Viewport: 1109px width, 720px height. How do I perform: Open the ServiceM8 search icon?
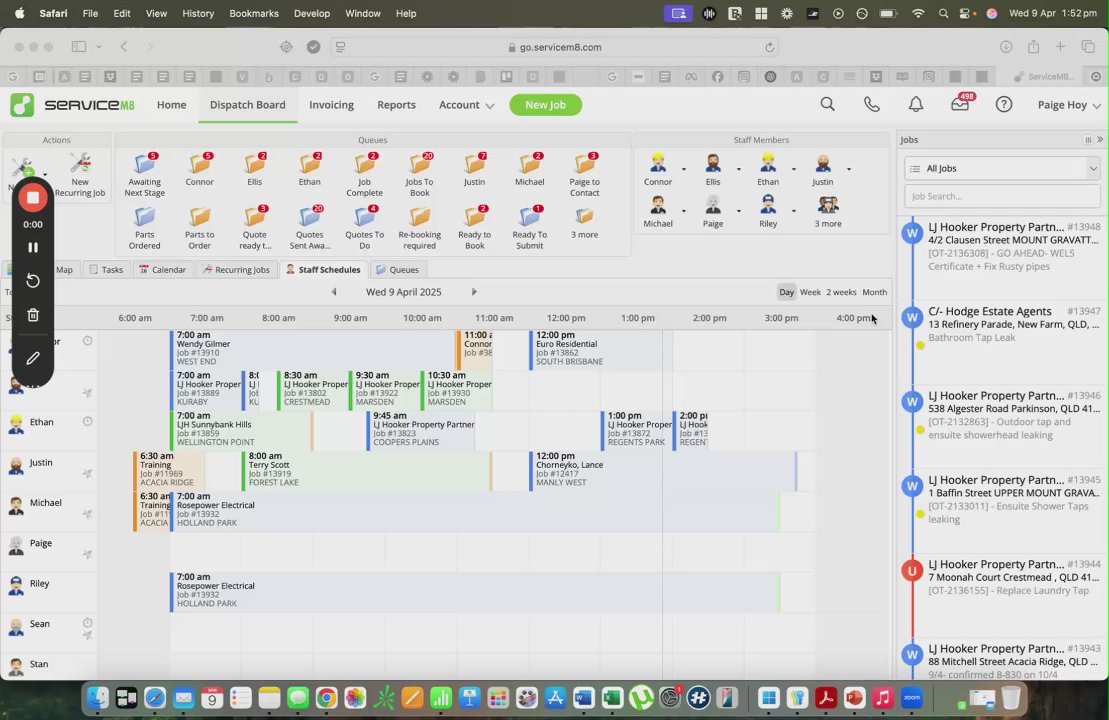click(x=828, y=105)
